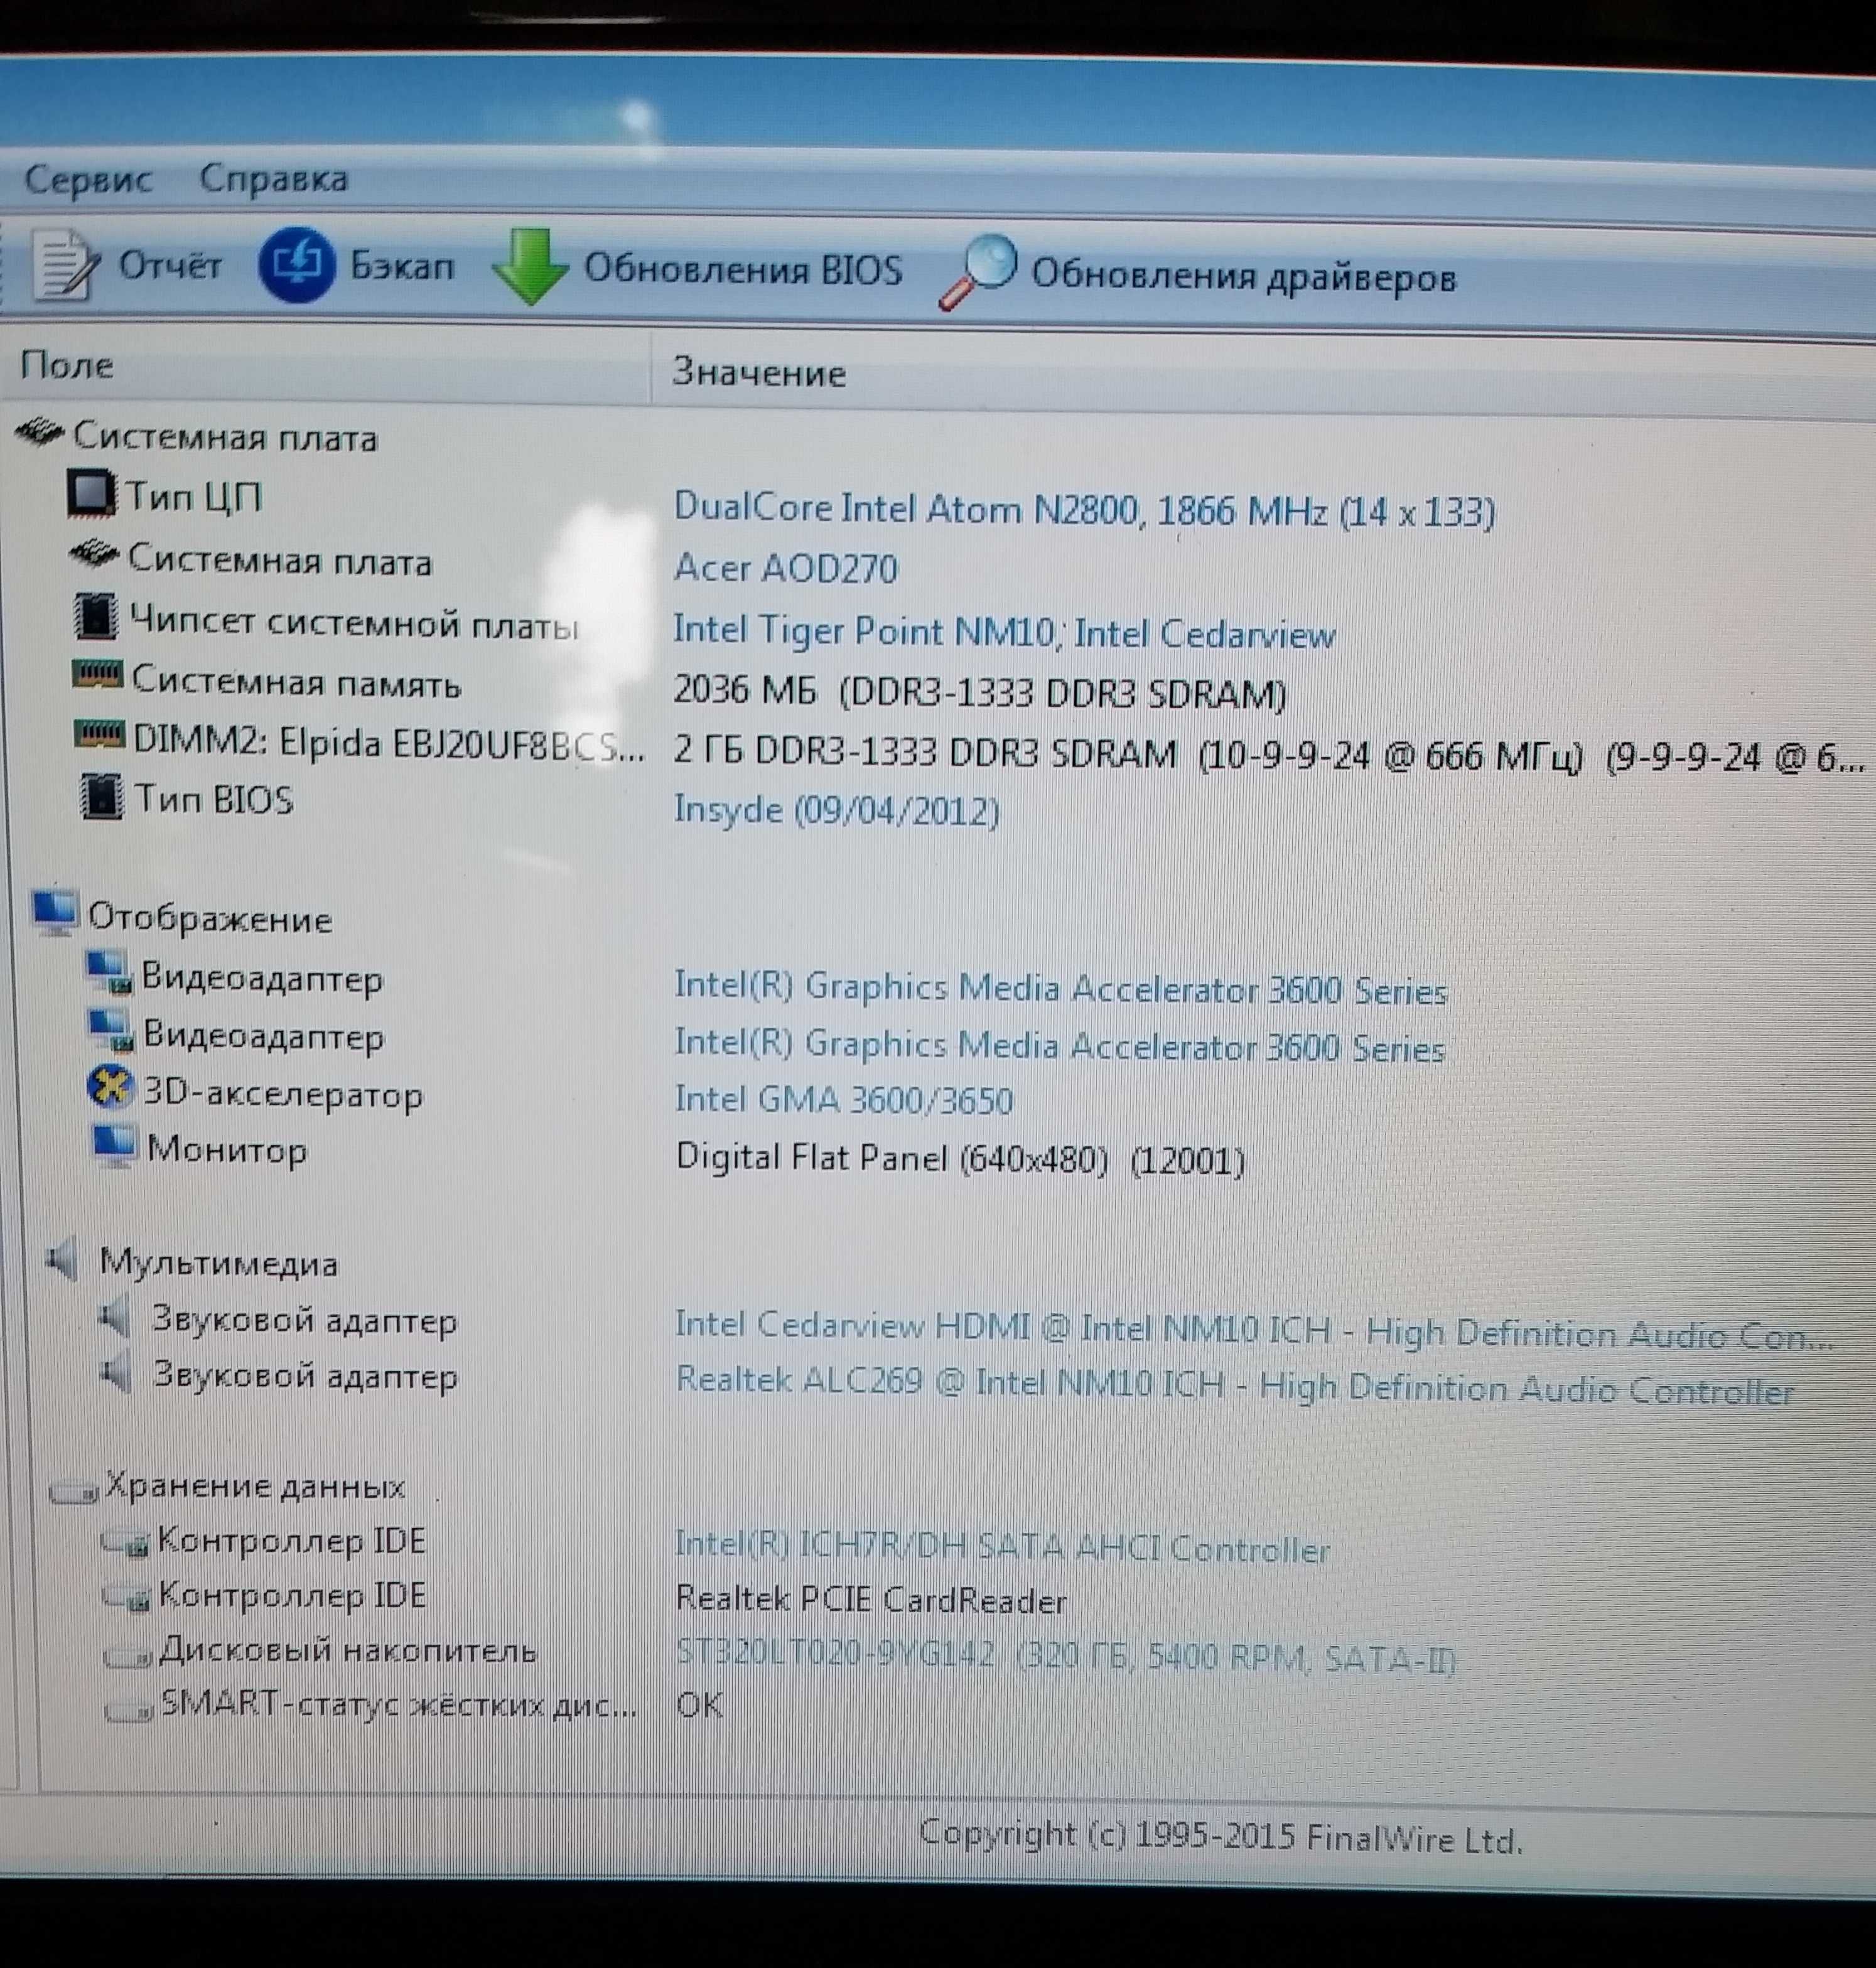Image resolution: width=1876 pixels, height=1968 pixels.
Task: Open the Intel GMA 3600/3650 link
Action: click(844, 1100)
